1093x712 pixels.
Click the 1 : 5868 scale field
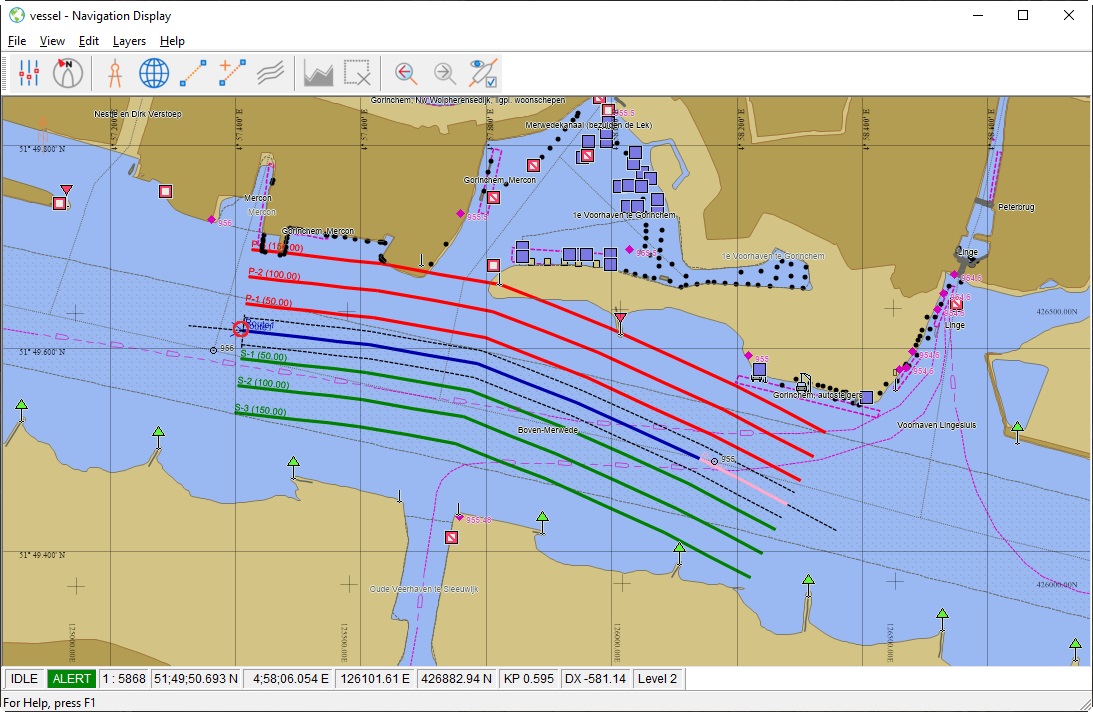[124, 679]
